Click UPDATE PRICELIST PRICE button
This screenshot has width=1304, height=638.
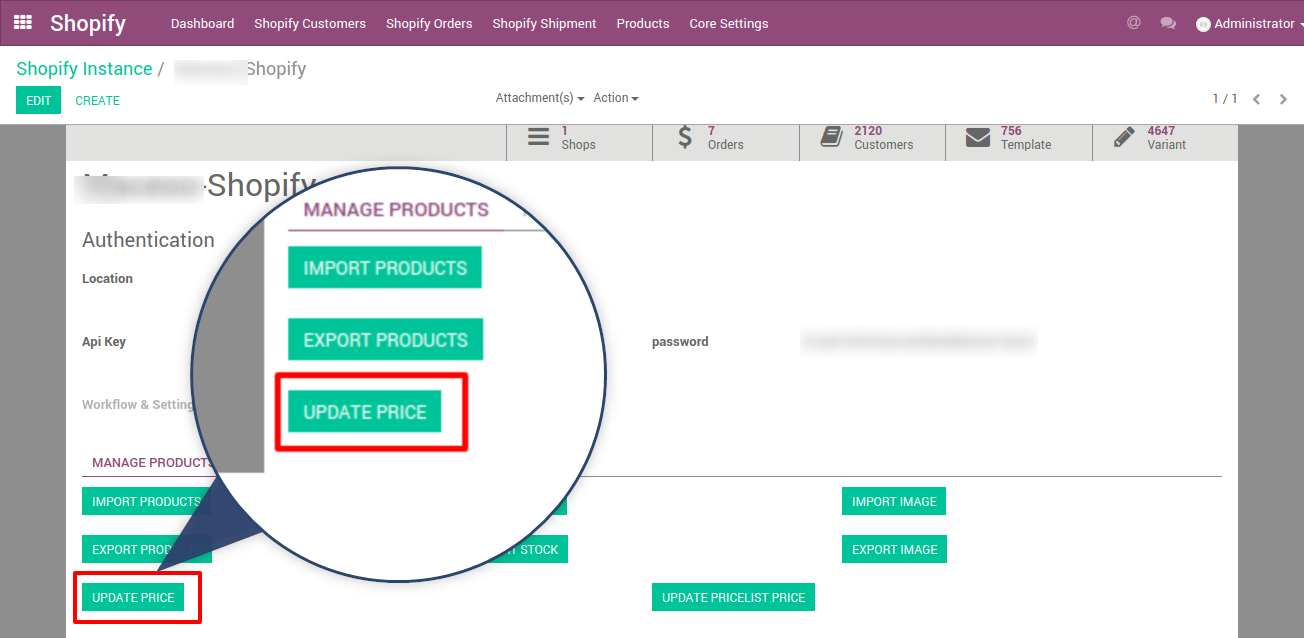pos(733,597)
